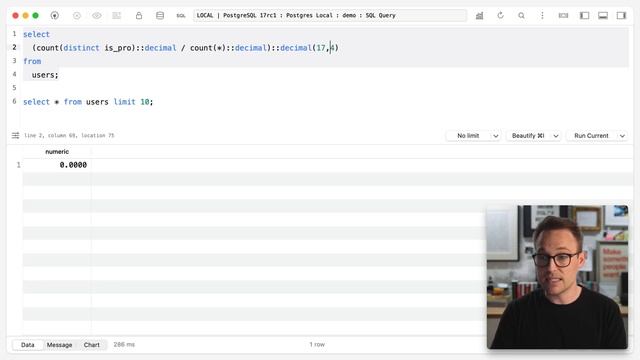Switch to the Message tab

pos(60,345)
